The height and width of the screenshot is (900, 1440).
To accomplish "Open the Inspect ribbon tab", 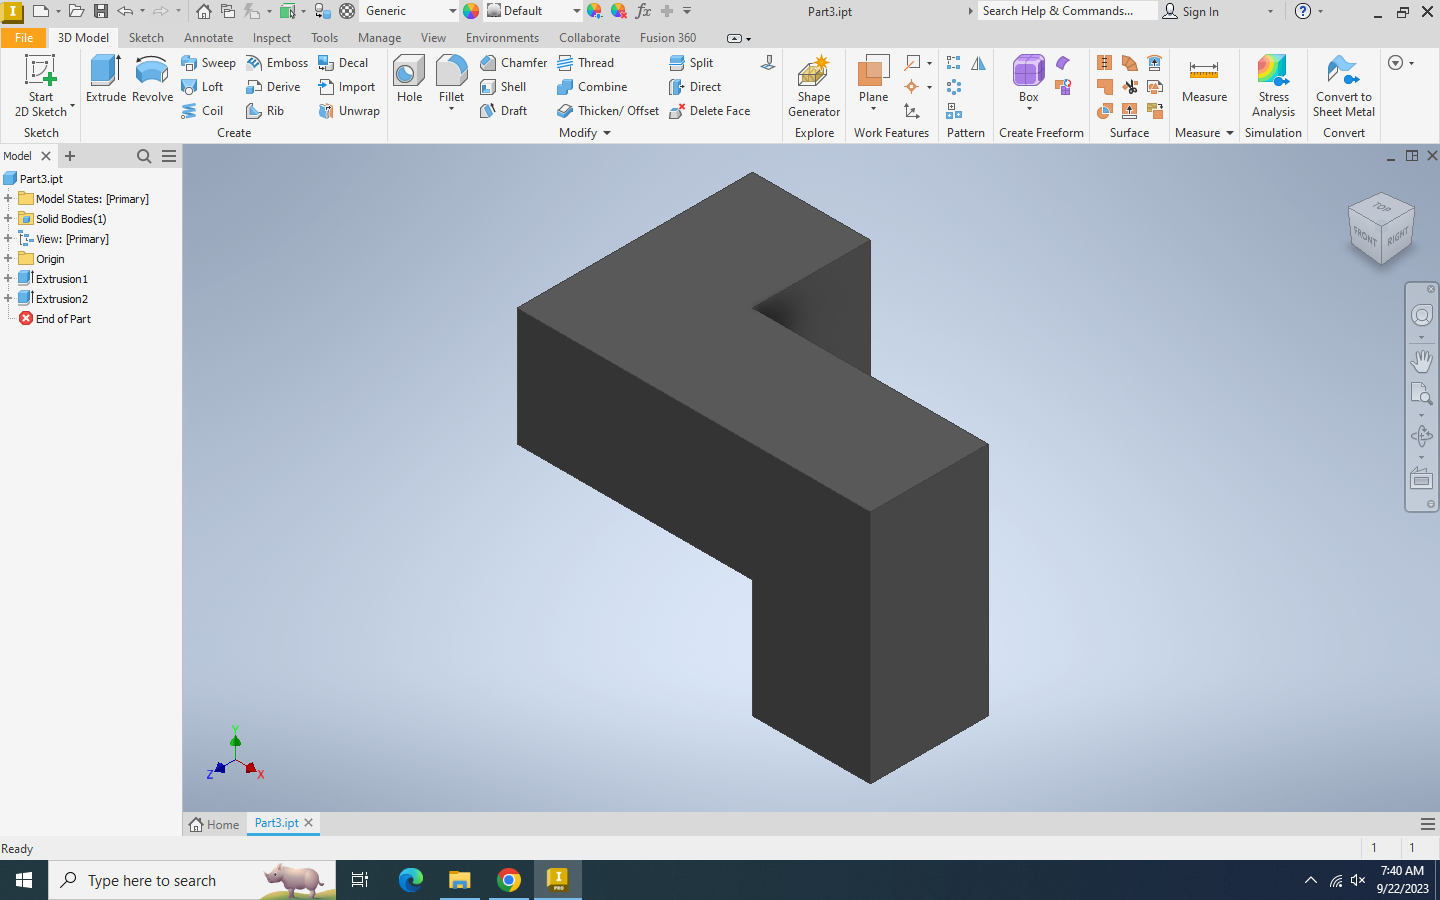I will coord(271,38).
